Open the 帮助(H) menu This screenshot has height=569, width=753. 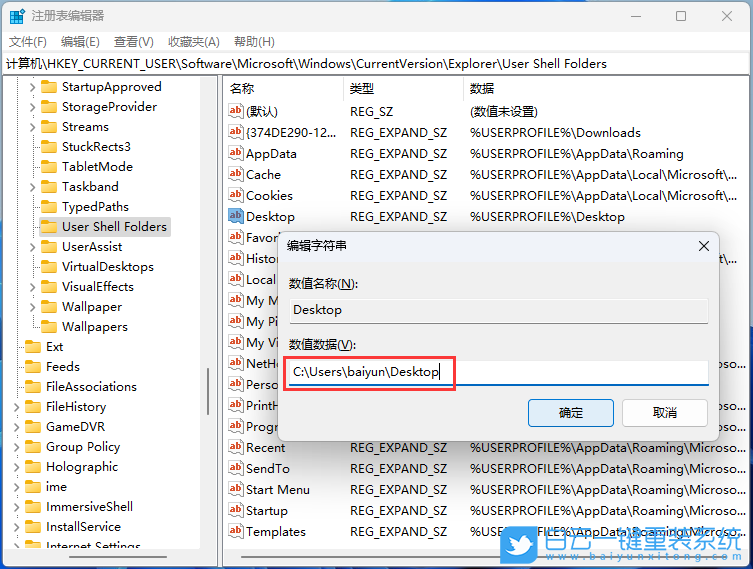click(x=254, y=42)
